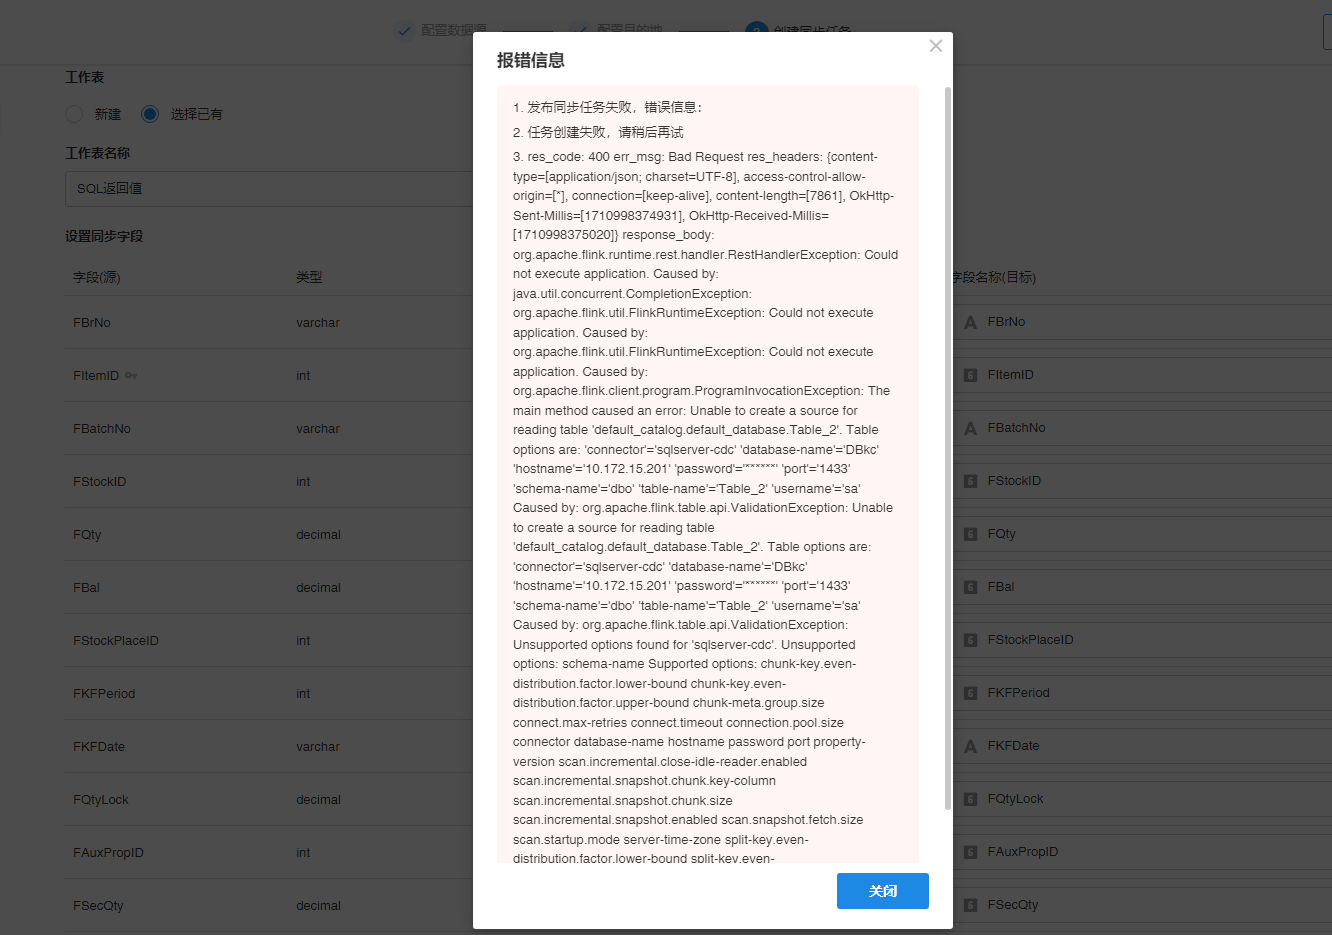Click the FQtyLock source field row
Viewport: 1332px width, 935px height.
point(269,799)
